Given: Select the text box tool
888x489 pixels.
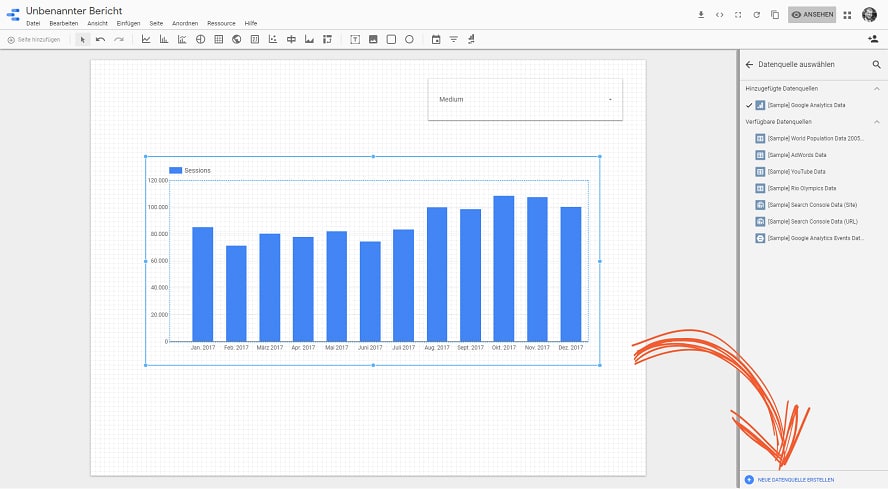Looking at the screenshot, I should point(355,40).
